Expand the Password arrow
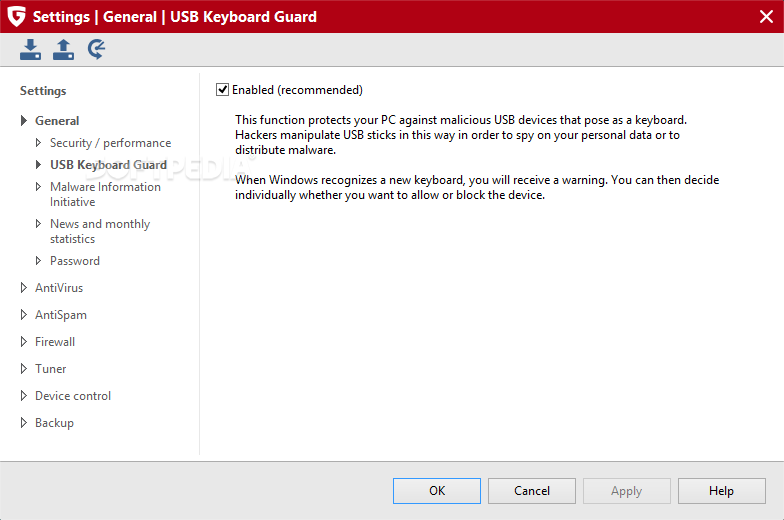Screen dimensions: 784x520 (38, 260)
